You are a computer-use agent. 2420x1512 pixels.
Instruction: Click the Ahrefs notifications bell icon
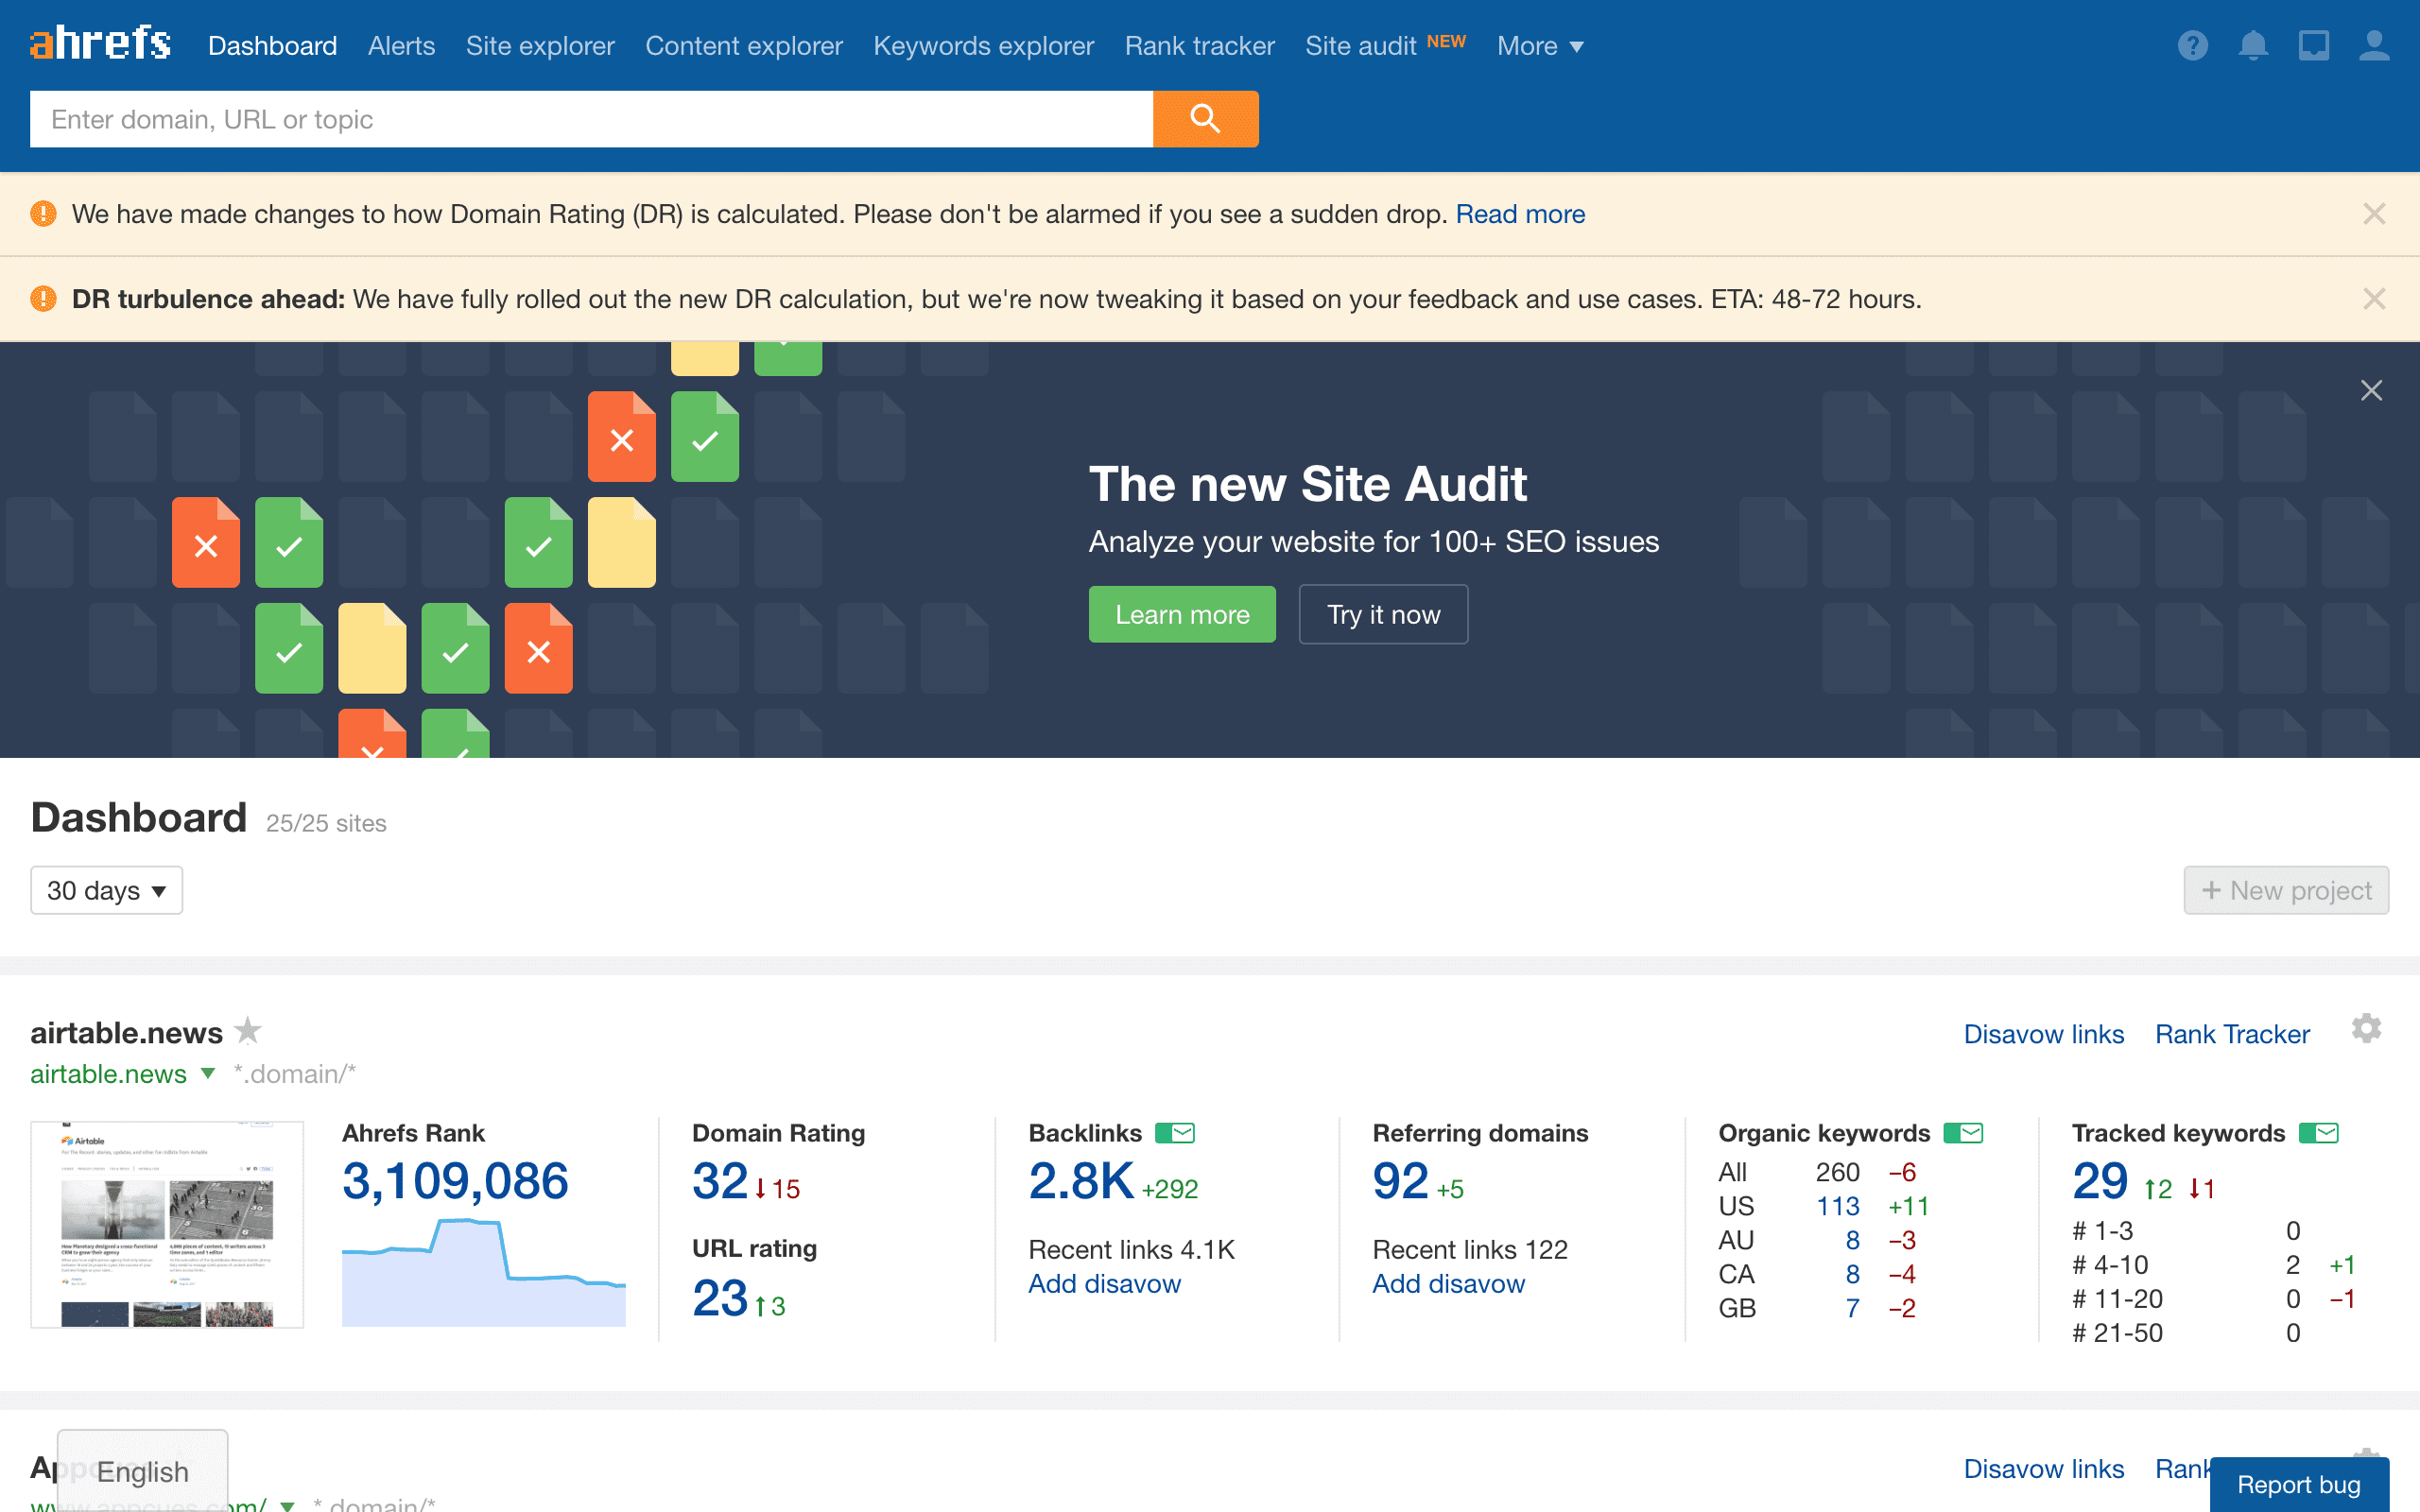[x=2253, y=45]
